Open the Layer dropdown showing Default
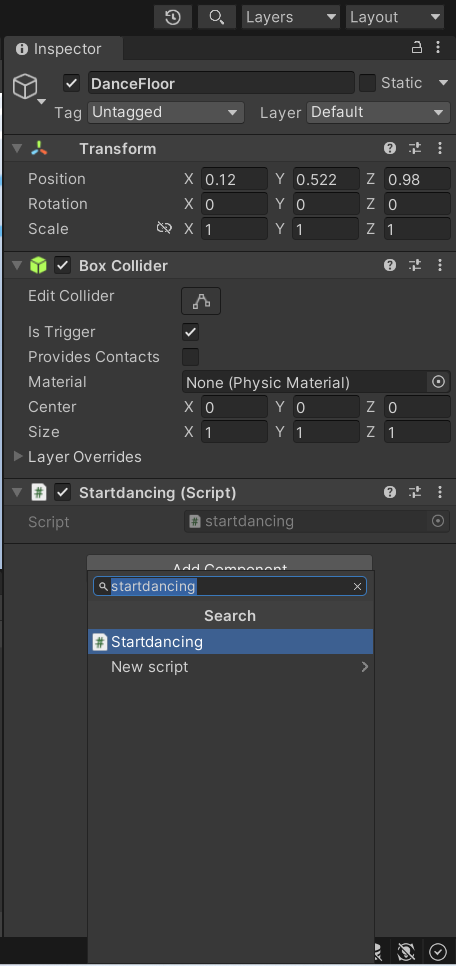Screen dimensions: 456x966 tap(379, 112)
